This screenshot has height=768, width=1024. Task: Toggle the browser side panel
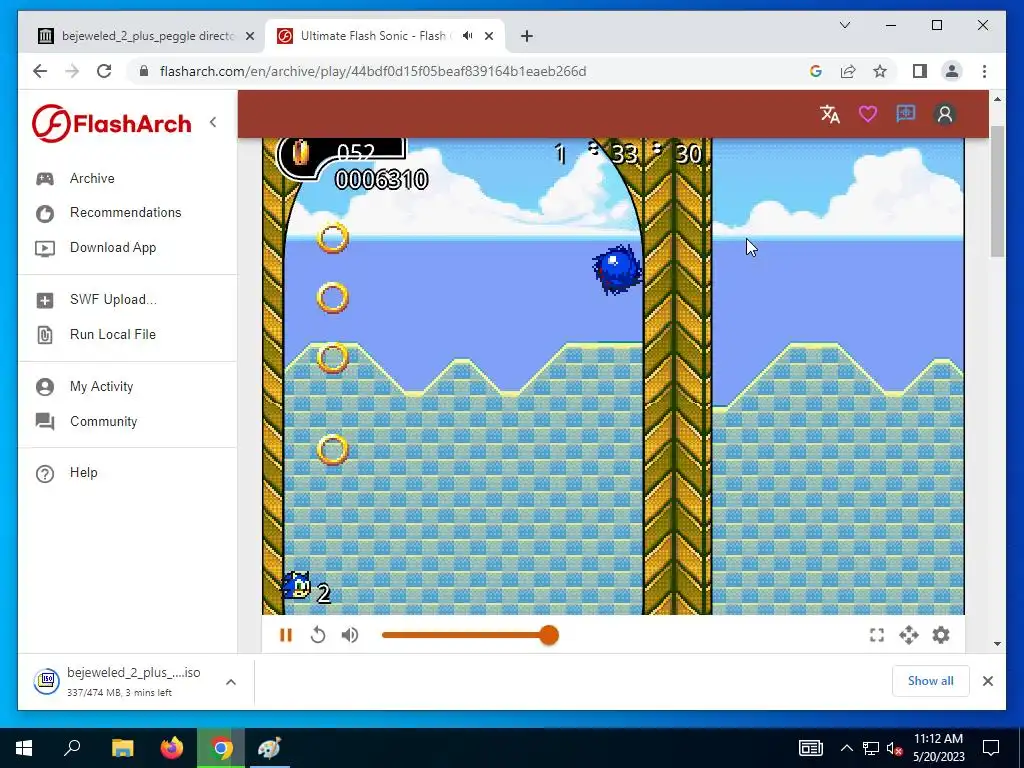pyautogui.click(x=920, y=71)
